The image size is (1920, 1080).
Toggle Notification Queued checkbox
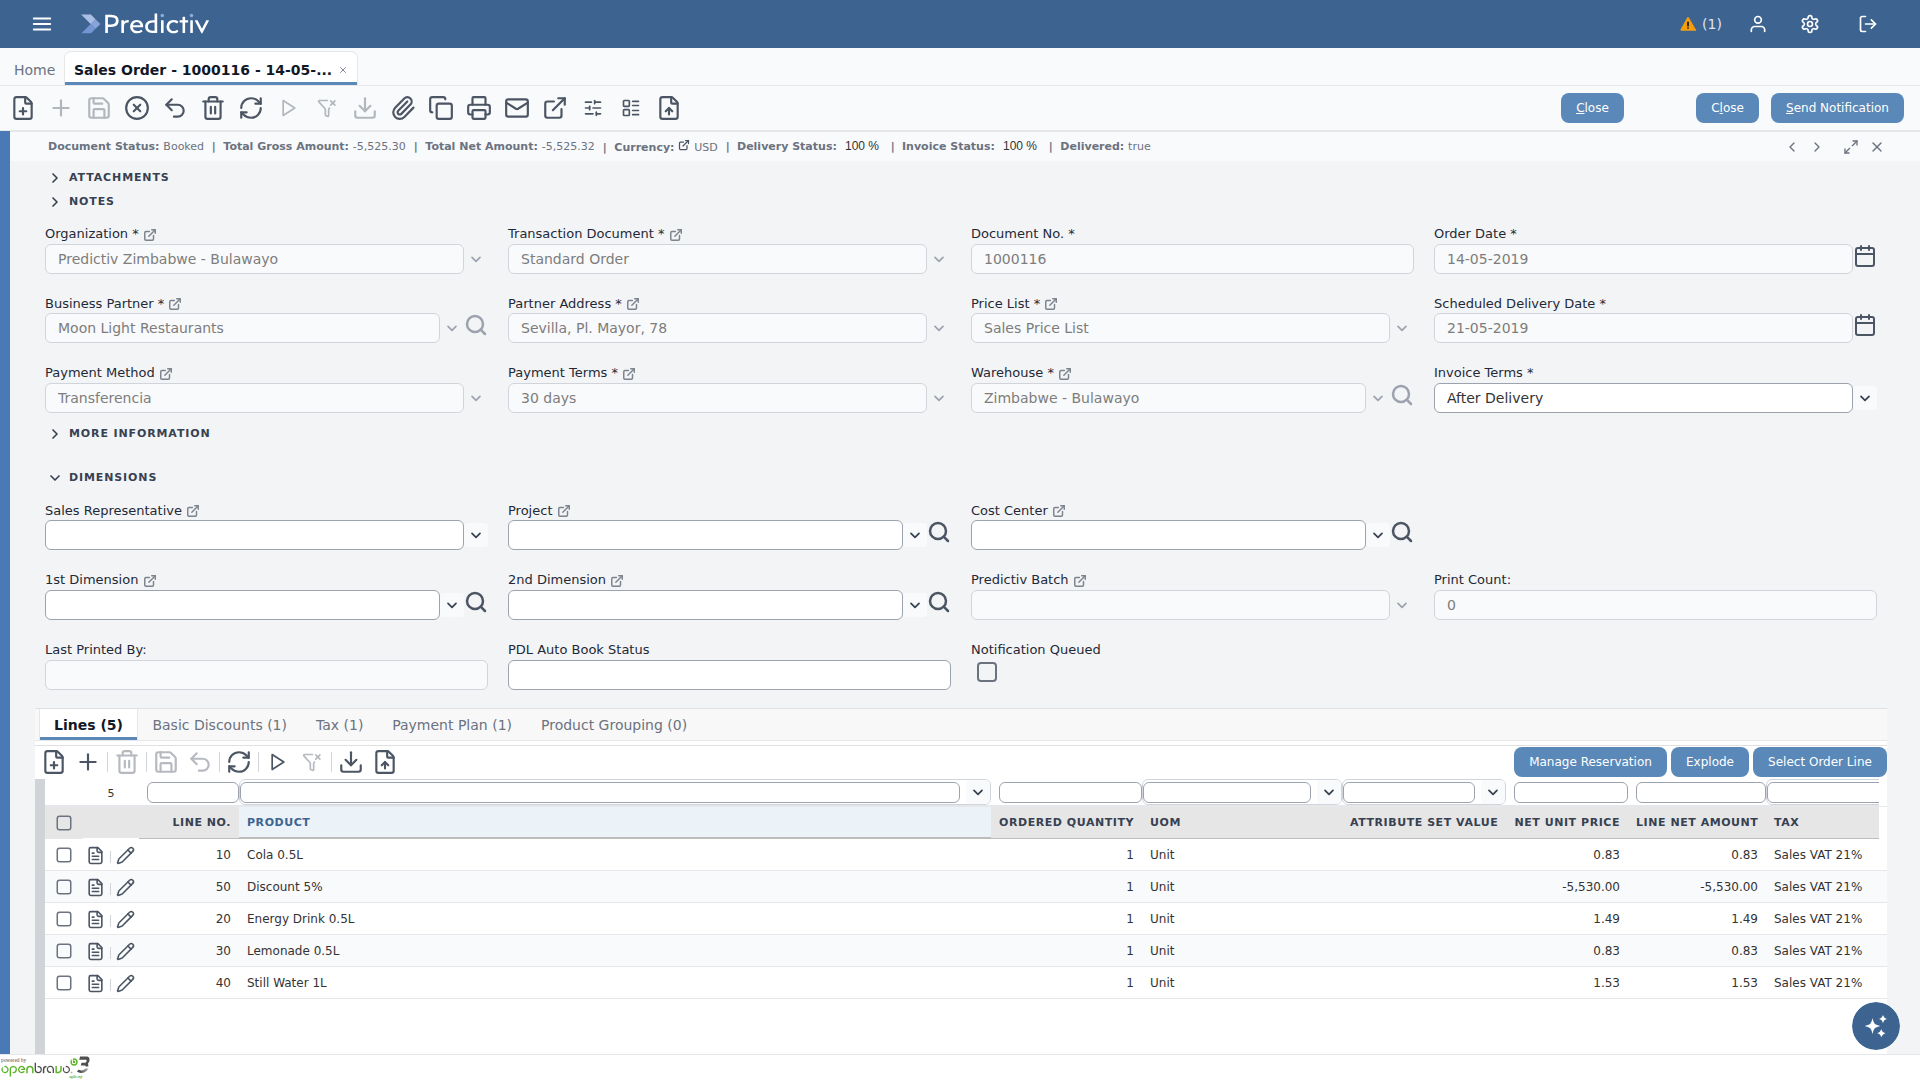987,672
